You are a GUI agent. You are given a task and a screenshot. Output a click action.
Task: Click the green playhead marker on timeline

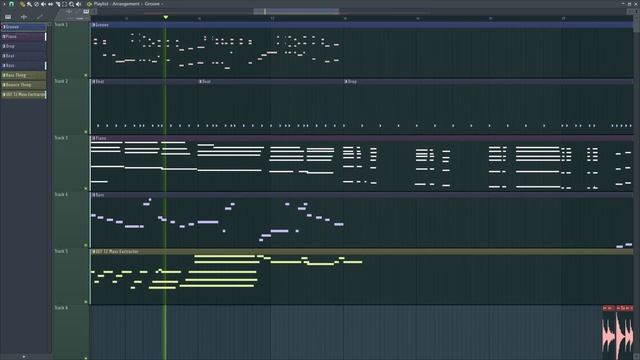click(x=166, y=17)
